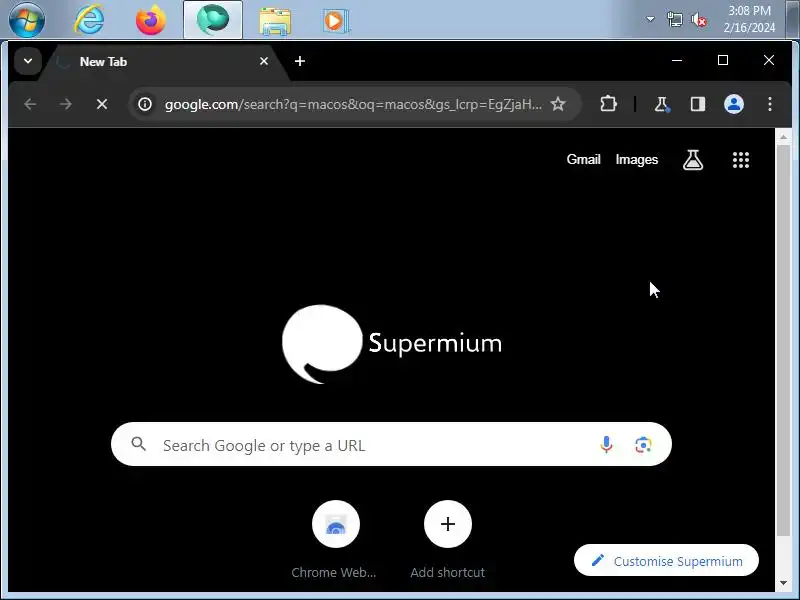Click the Search Google or type a URL box
The height and width of the screenshot is (600, 800).
(391, 444)
